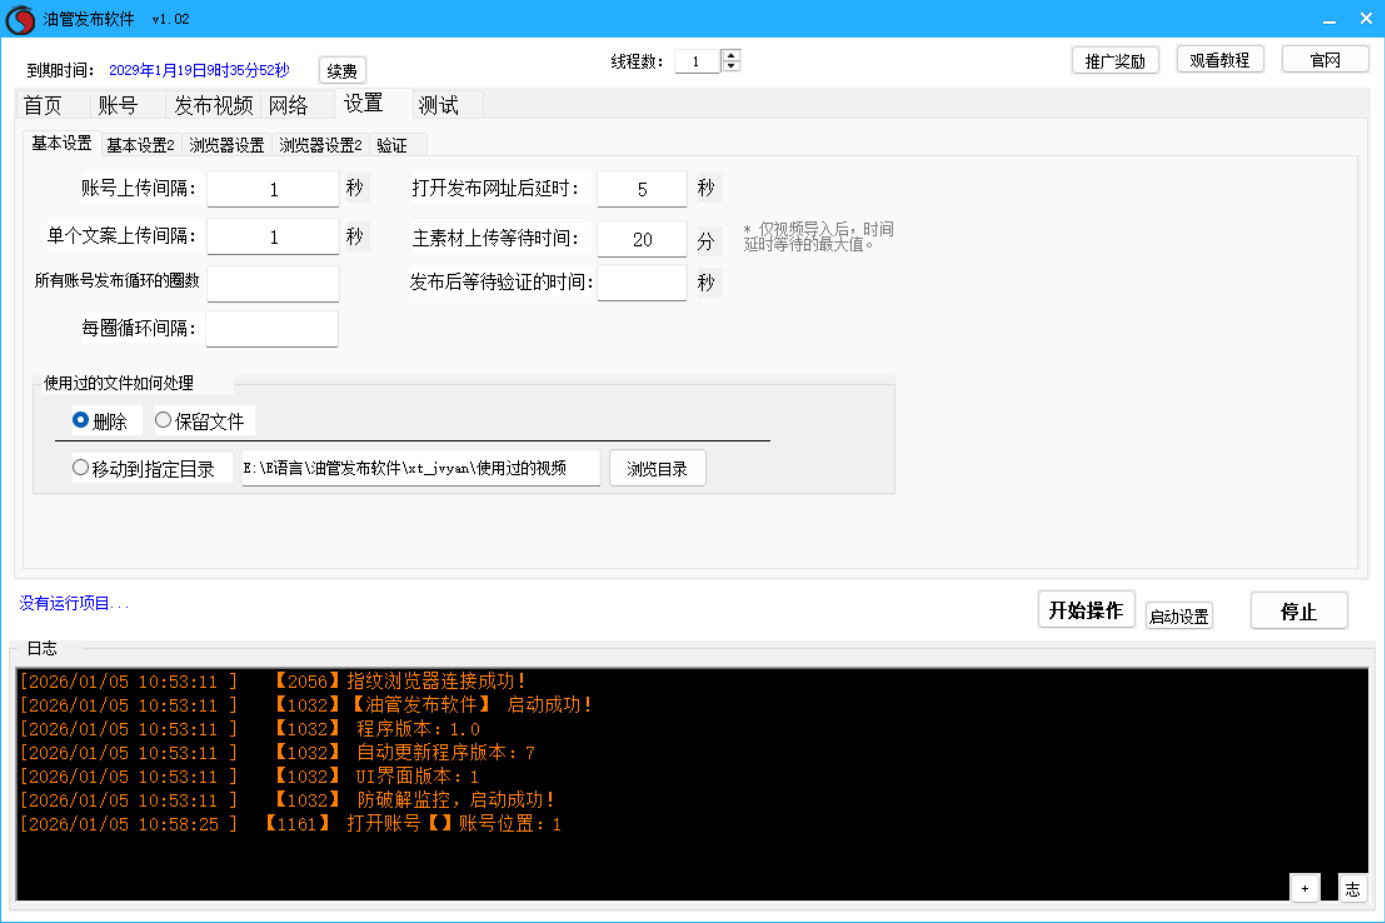Select the 保留文件 radio option

(x=163, y=421)
